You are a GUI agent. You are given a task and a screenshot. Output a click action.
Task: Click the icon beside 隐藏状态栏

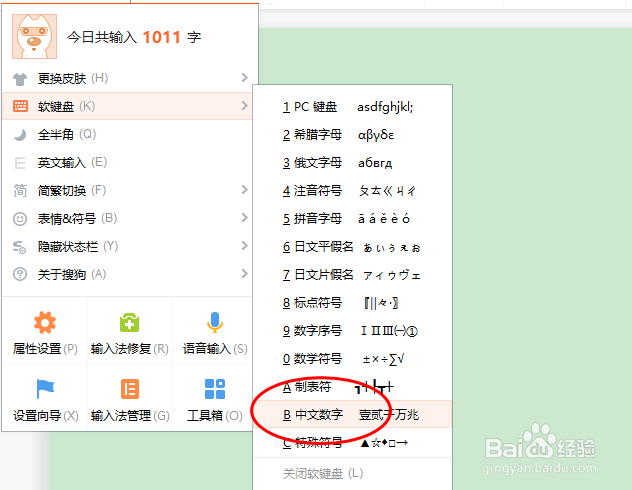click(19, 247)
